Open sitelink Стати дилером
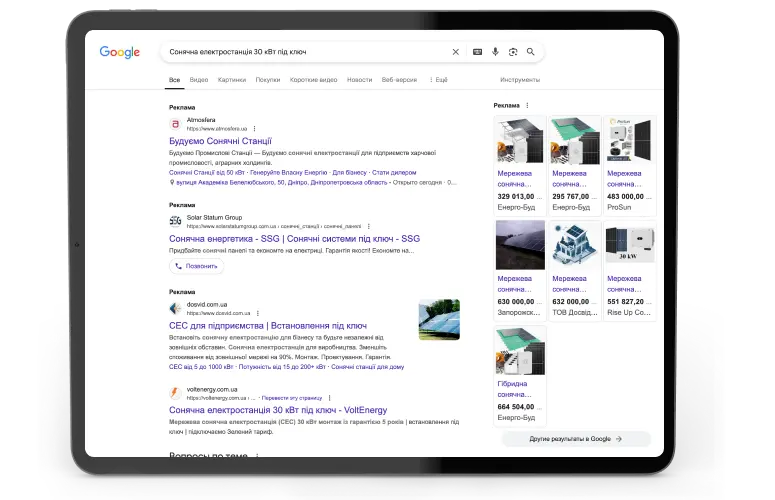This screenshot has height=500, width=775. (x=394, y=172)
